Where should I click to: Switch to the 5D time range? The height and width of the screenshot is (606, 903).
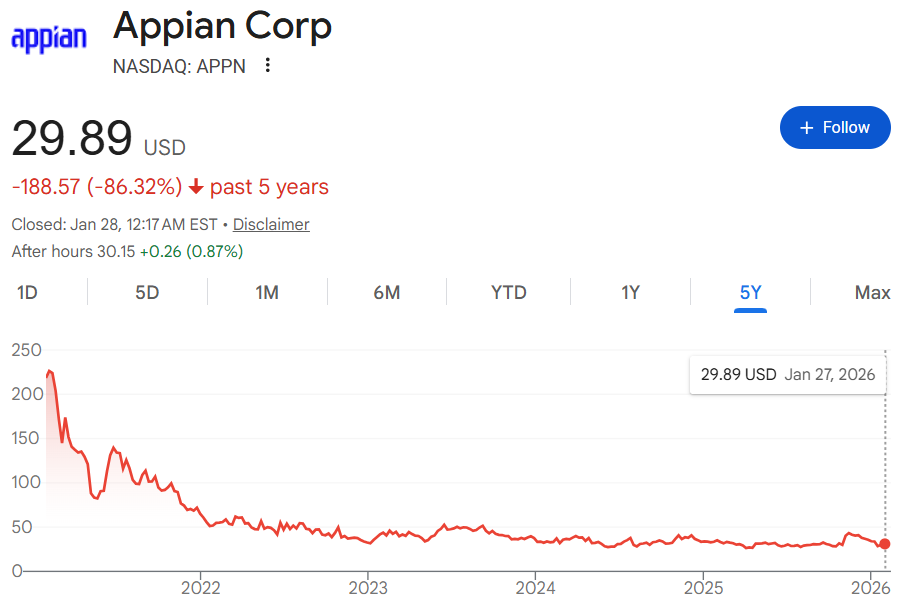tap(147, 293)
